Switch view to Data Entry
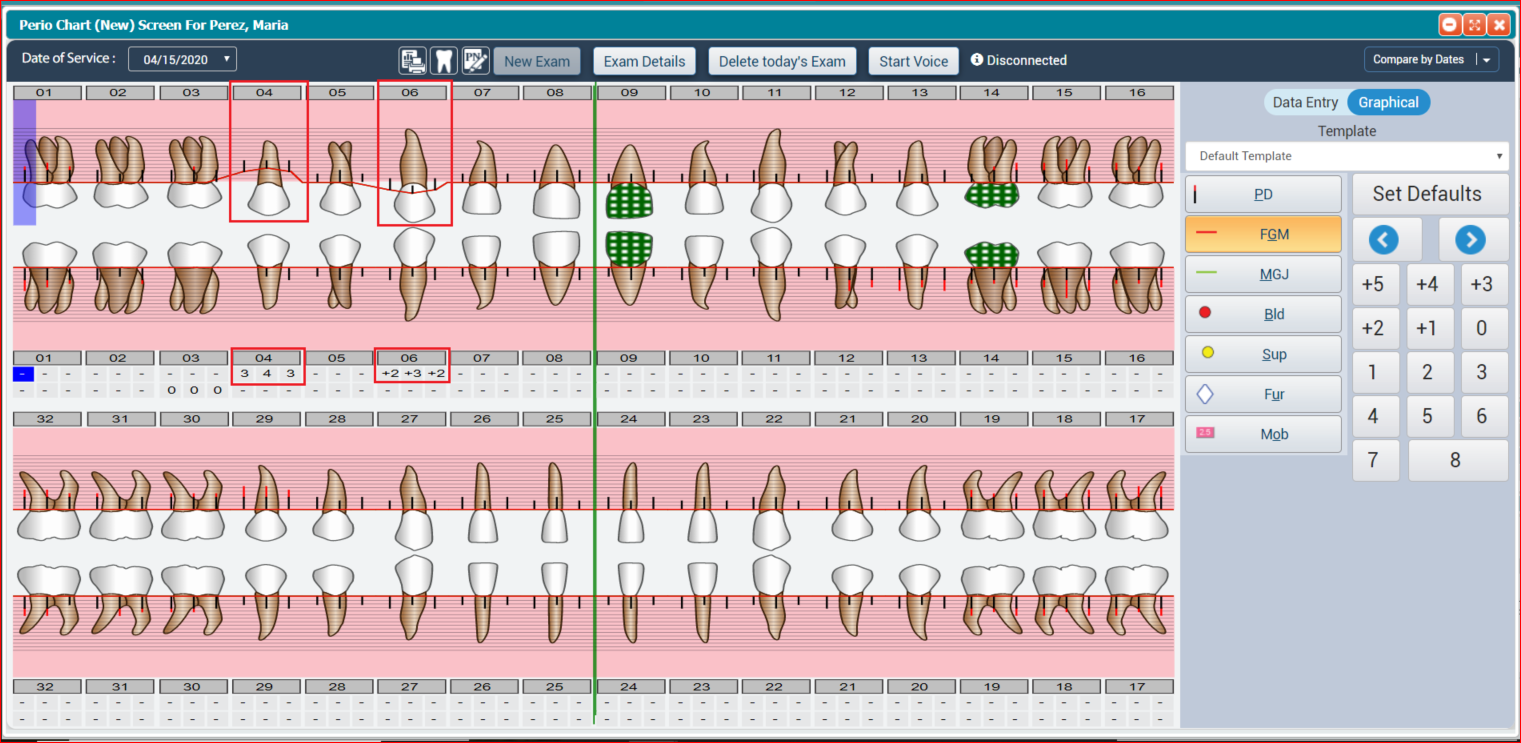Image resolution: width=1521 pixels, height=743 pixels. click(1305, 102)
